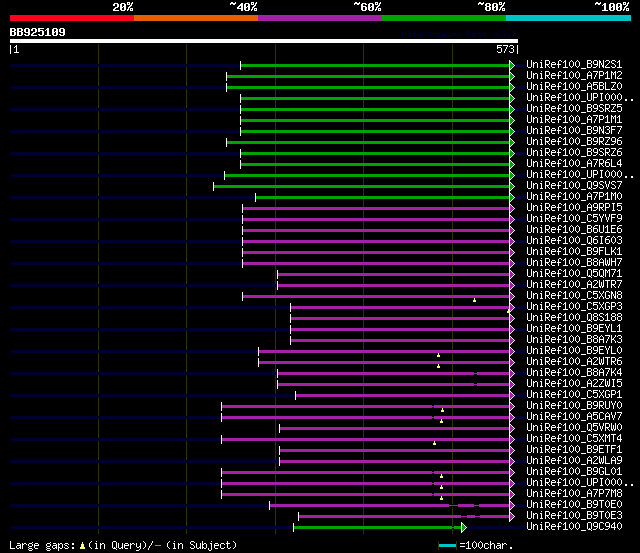Open hit UniRef100_B9N3F7
This screenshot has width=640, height=553.
point(574,131)
